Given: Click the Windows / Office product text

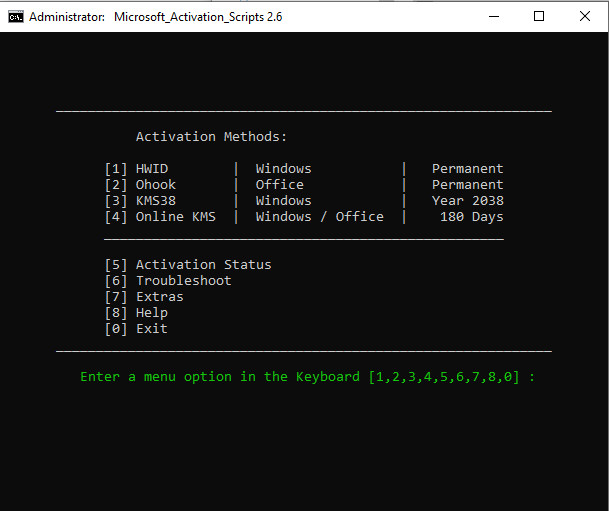Looking at the screenshot, I should 319,217.
